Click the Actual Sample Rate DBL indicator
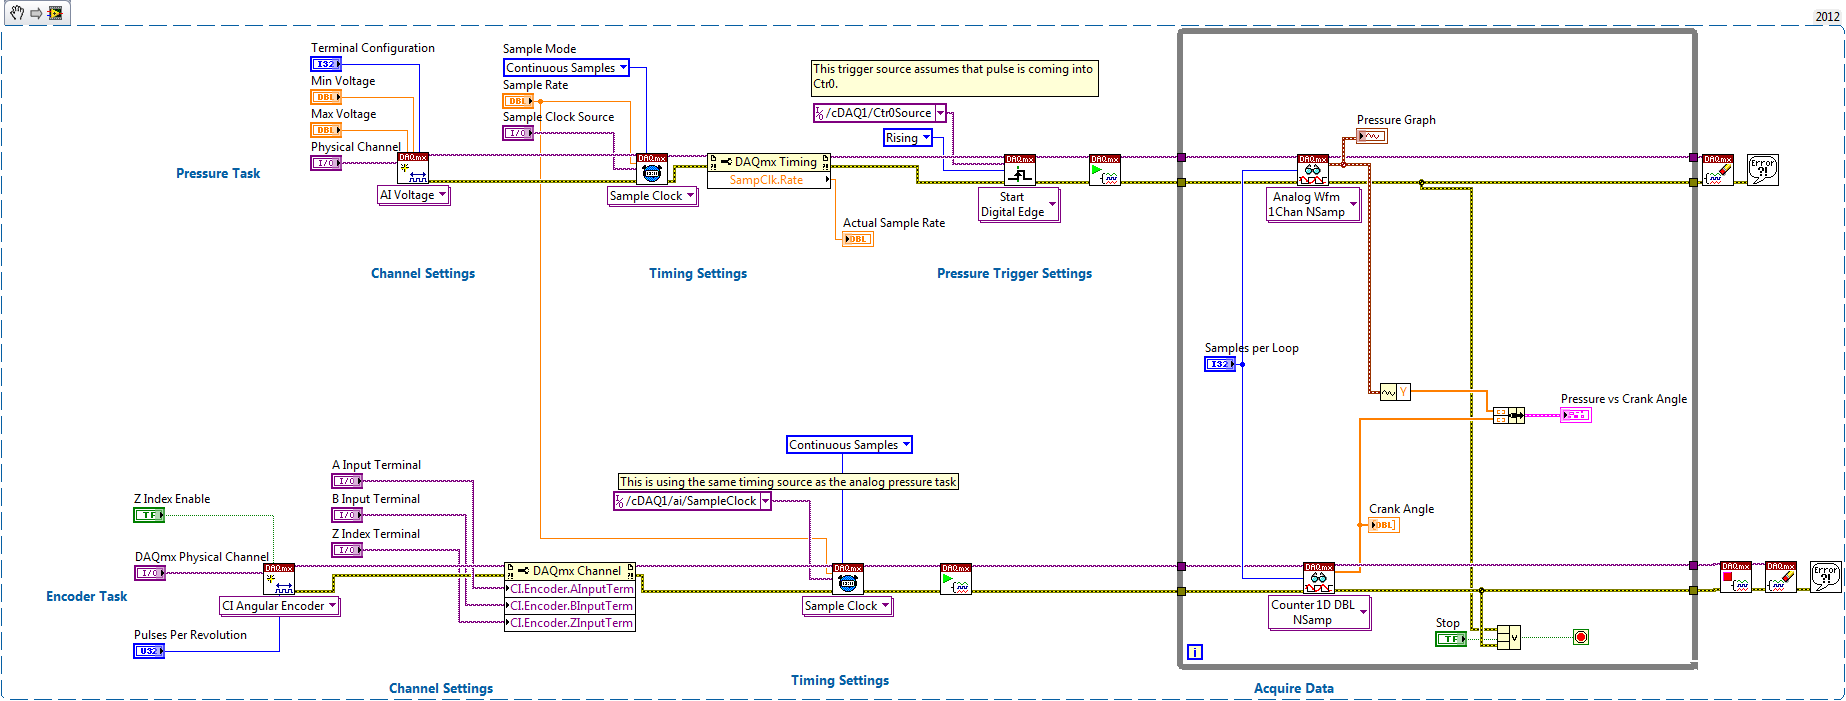Viewport: 1846px width, 701px height. click(858, 239)
